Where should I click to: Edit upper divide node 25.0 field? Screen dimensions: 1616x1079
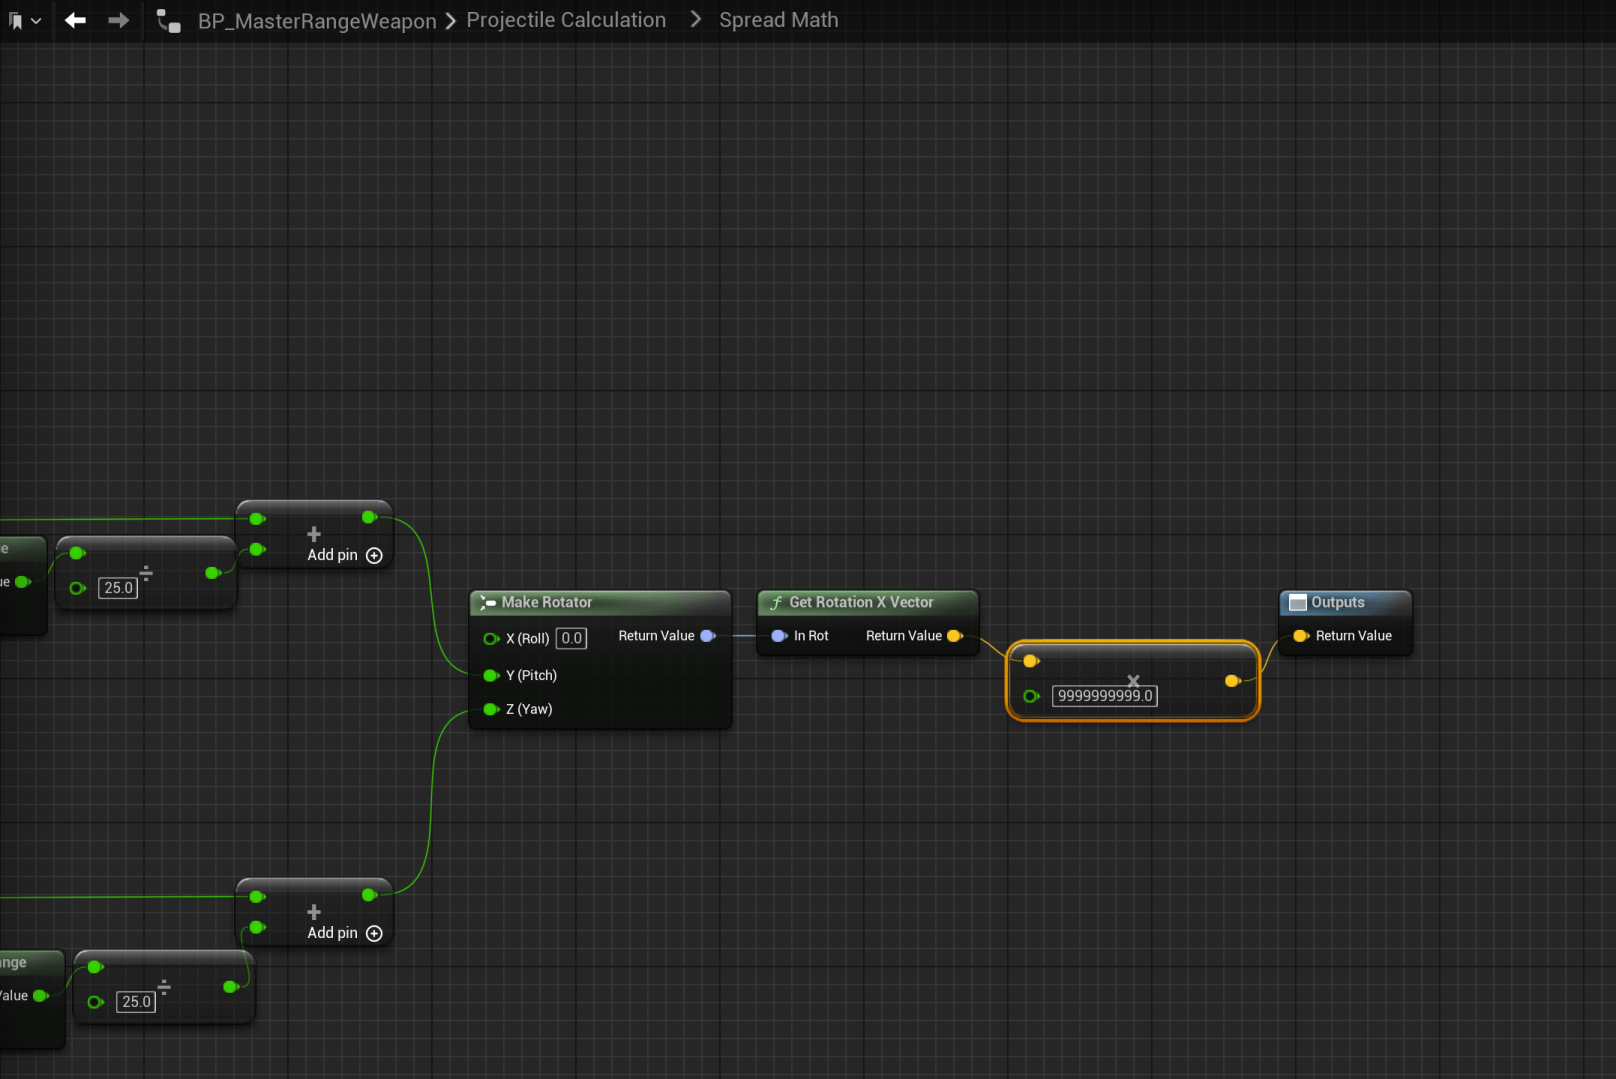pos(118,588)
